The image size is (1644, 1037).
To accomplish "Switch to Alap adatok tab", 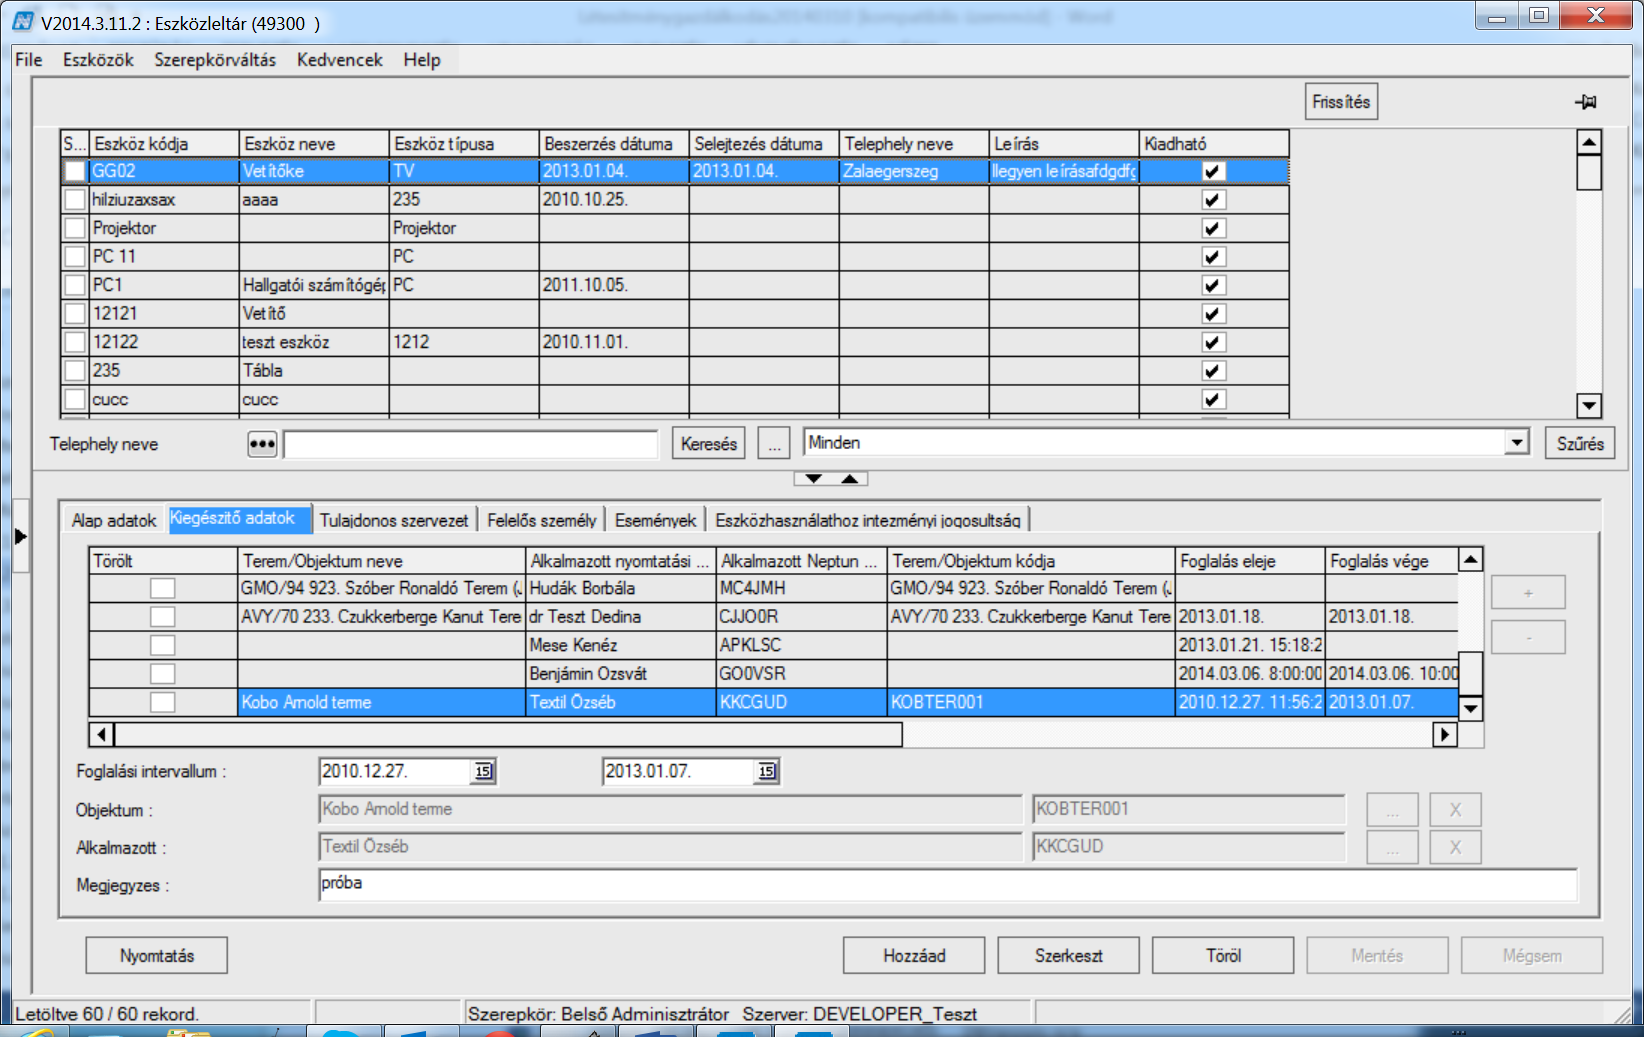I will (114, 520).
